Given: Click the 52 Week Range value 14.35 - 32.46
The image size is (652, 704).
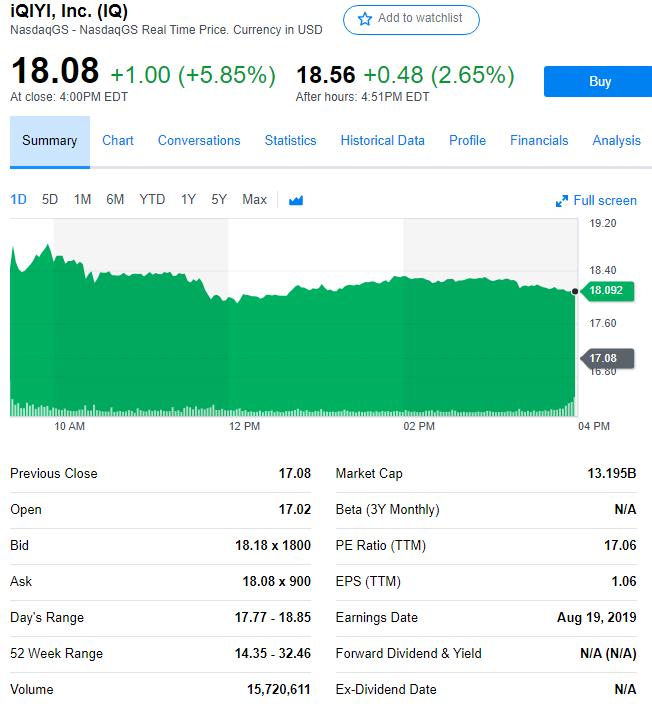Looking at the screenshot, I should [273, 653].
